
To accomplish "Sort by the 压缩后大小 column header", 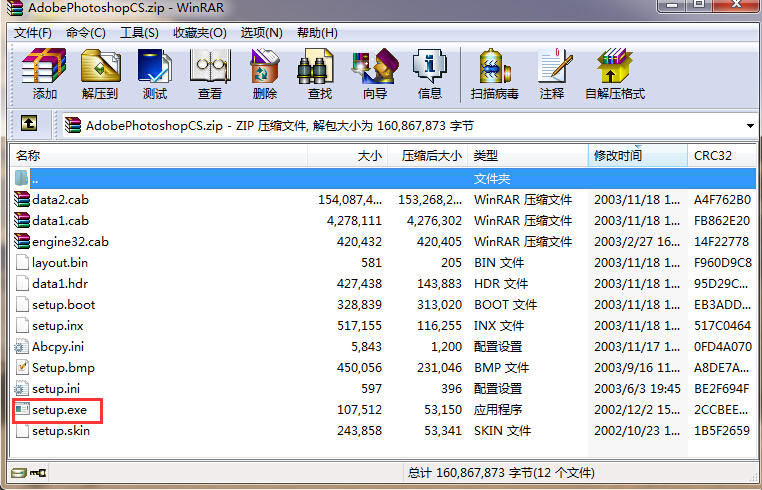I will pyautogui.click(x=428, y=156).
